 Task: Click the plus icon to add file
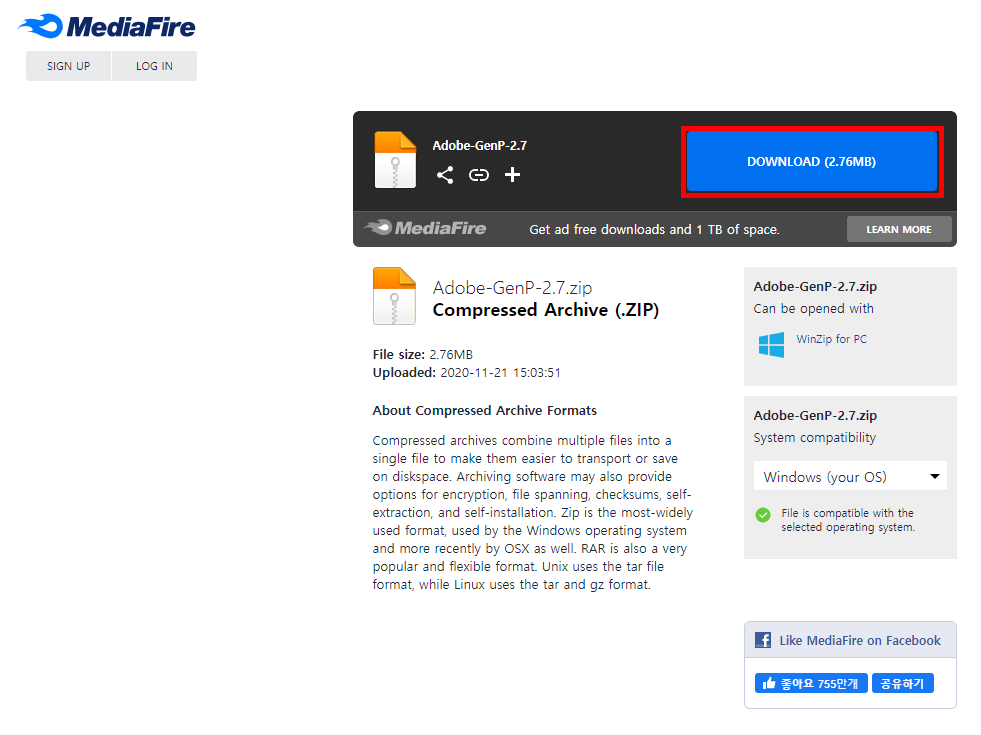tap(512, 175)
